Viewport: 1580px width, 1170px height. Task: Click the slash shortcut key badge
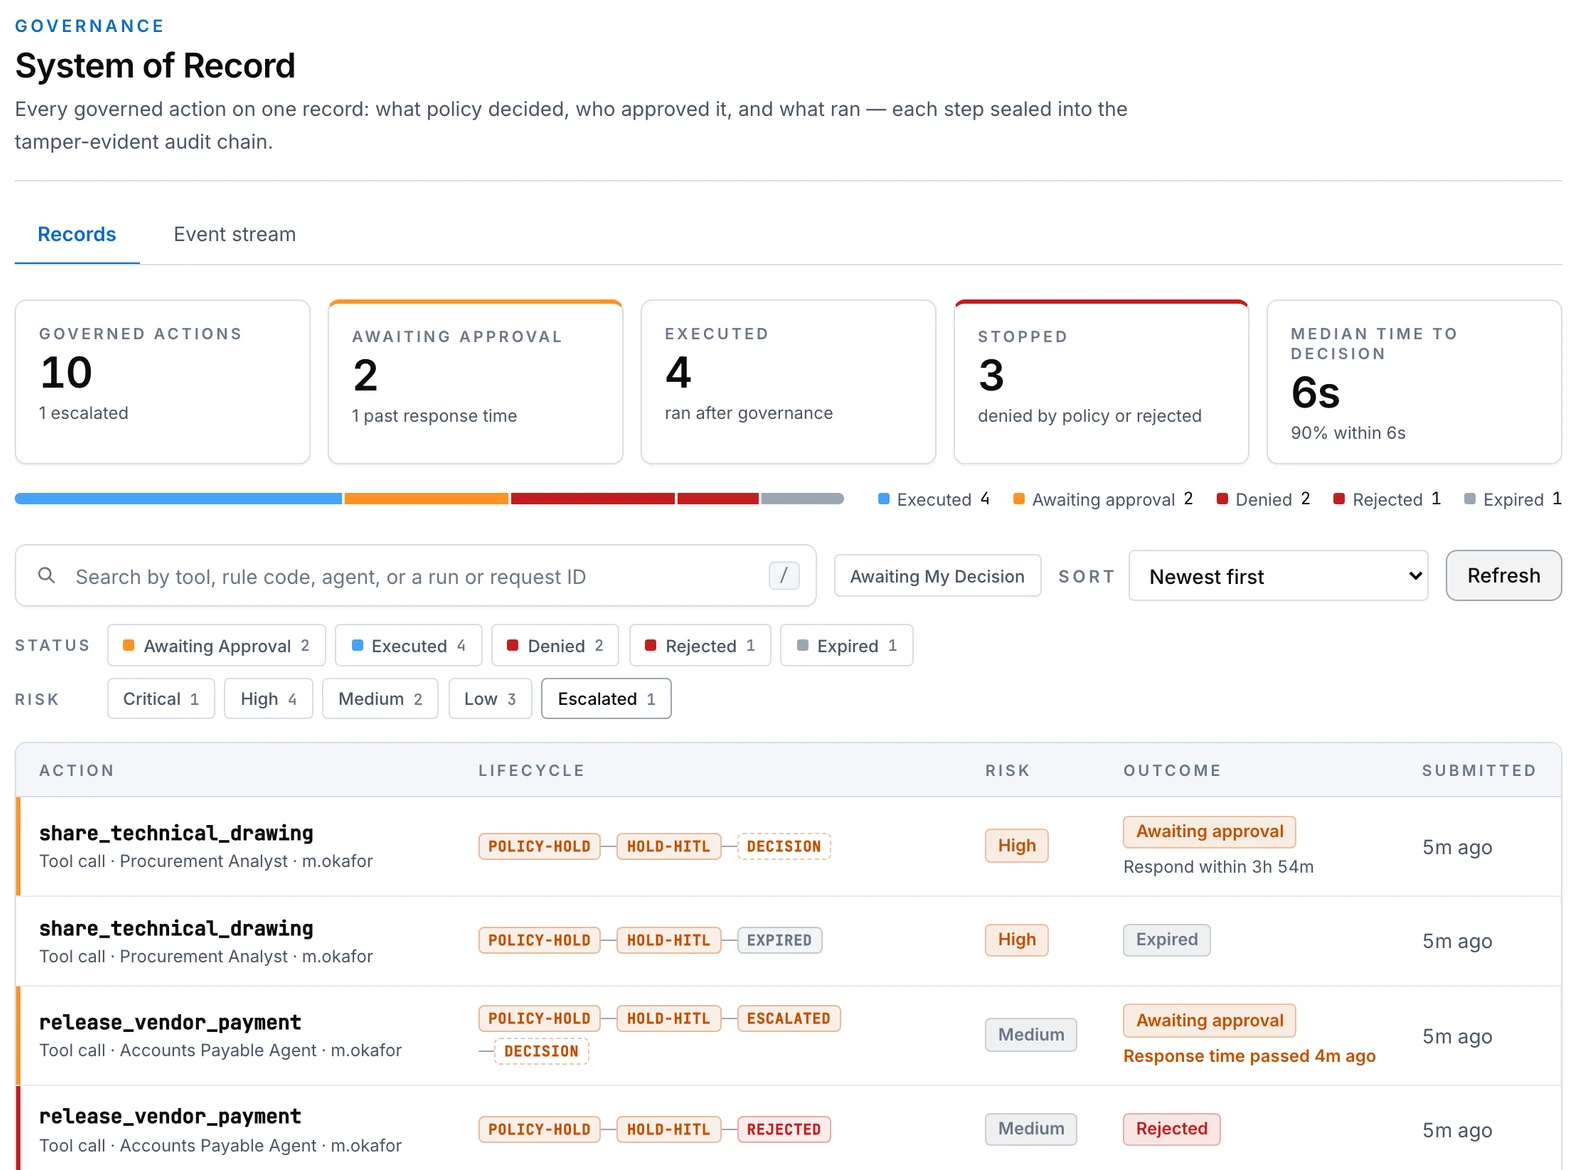coord(784,576)
